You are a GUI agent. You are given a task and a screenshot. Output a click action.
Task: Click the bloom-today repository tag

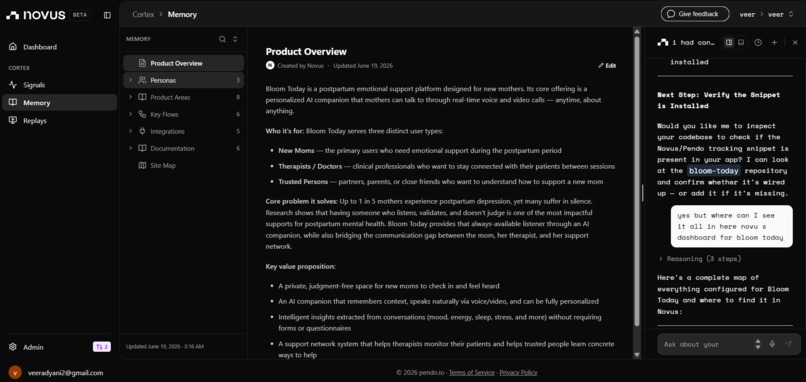[713, 171]
